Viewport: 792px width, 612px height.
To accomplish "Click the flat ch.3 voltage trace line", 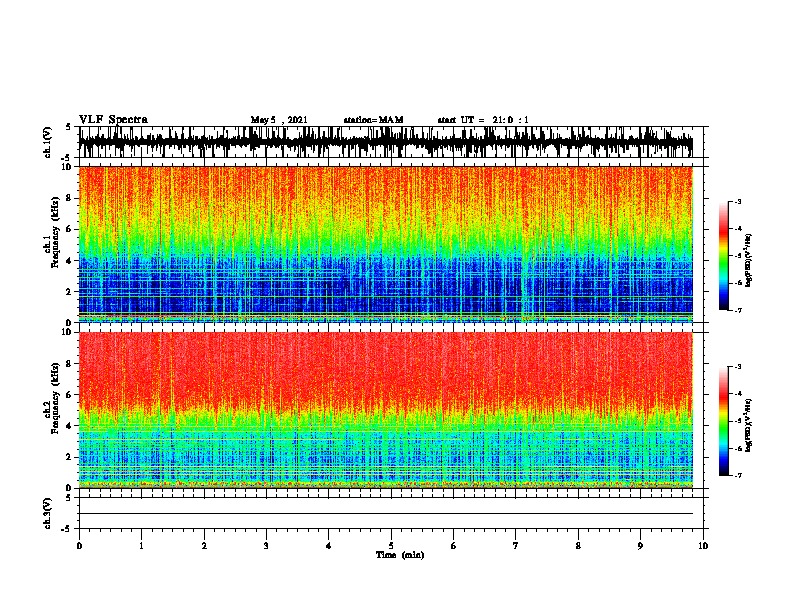I will pyautogui.click(x=385, y=514).
